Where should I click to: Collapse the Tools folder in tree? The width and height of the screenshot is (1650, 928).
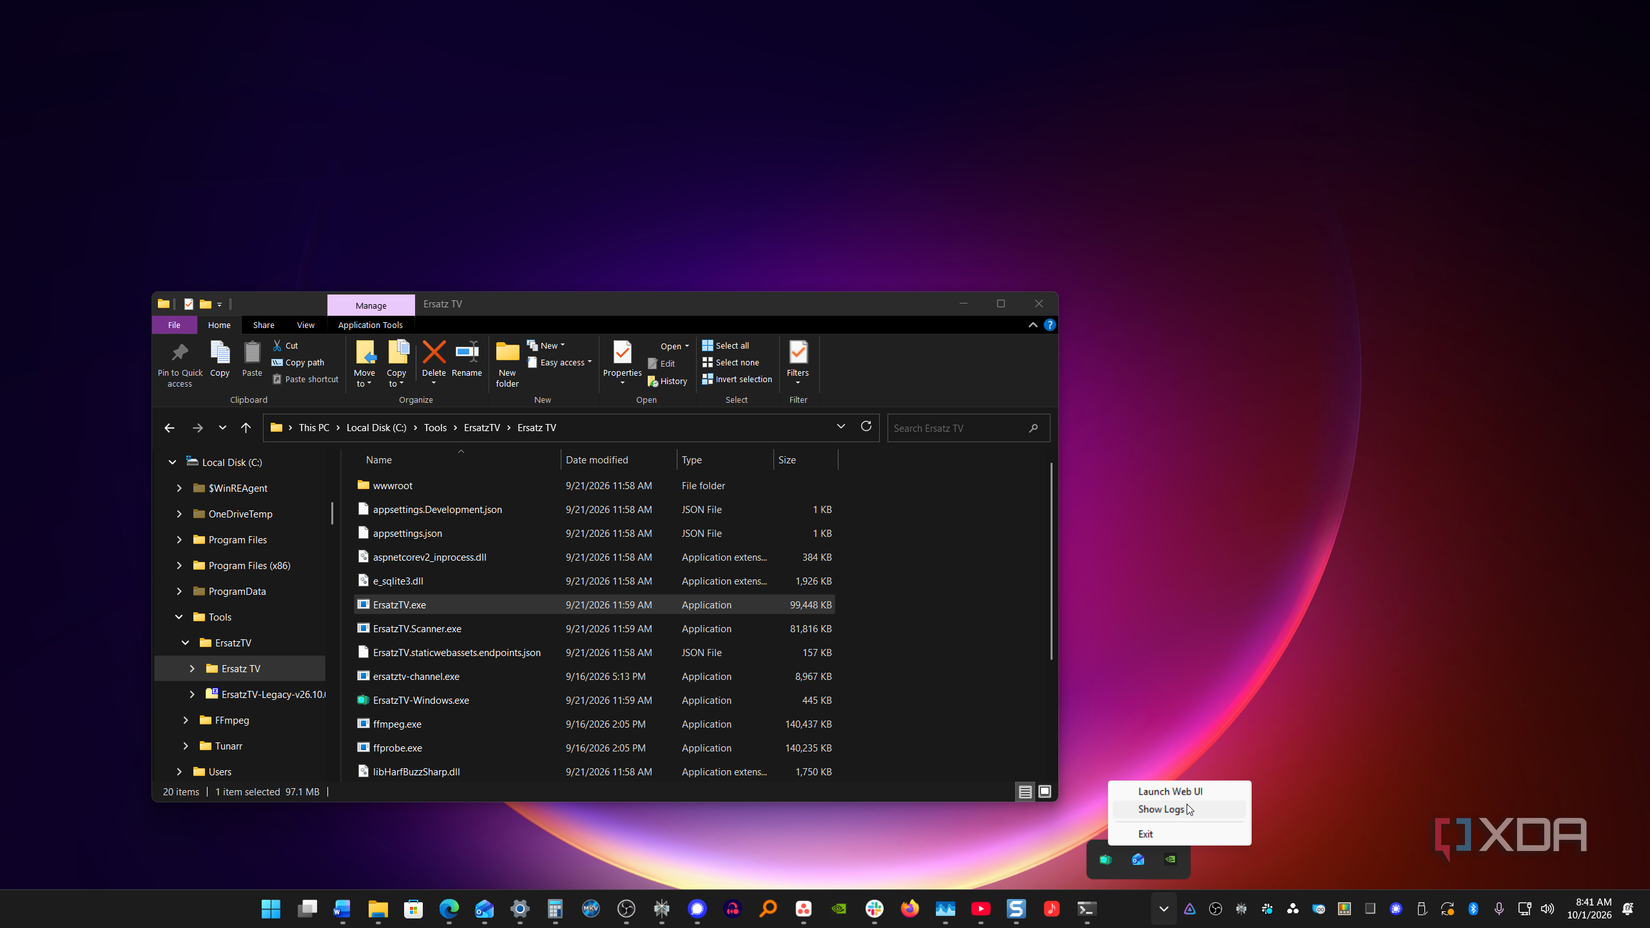[179, 617]
